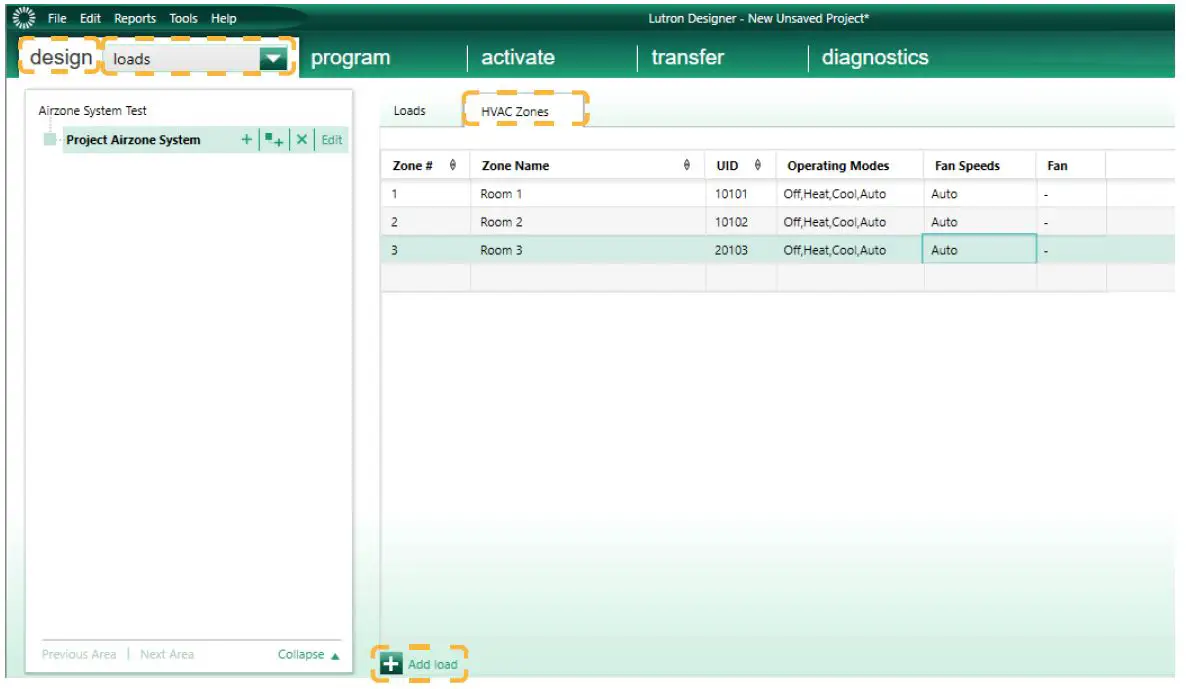Screen dimensions: 1186x689
Task: Click Room 3 operating modes cell
Action: (849, 250)
